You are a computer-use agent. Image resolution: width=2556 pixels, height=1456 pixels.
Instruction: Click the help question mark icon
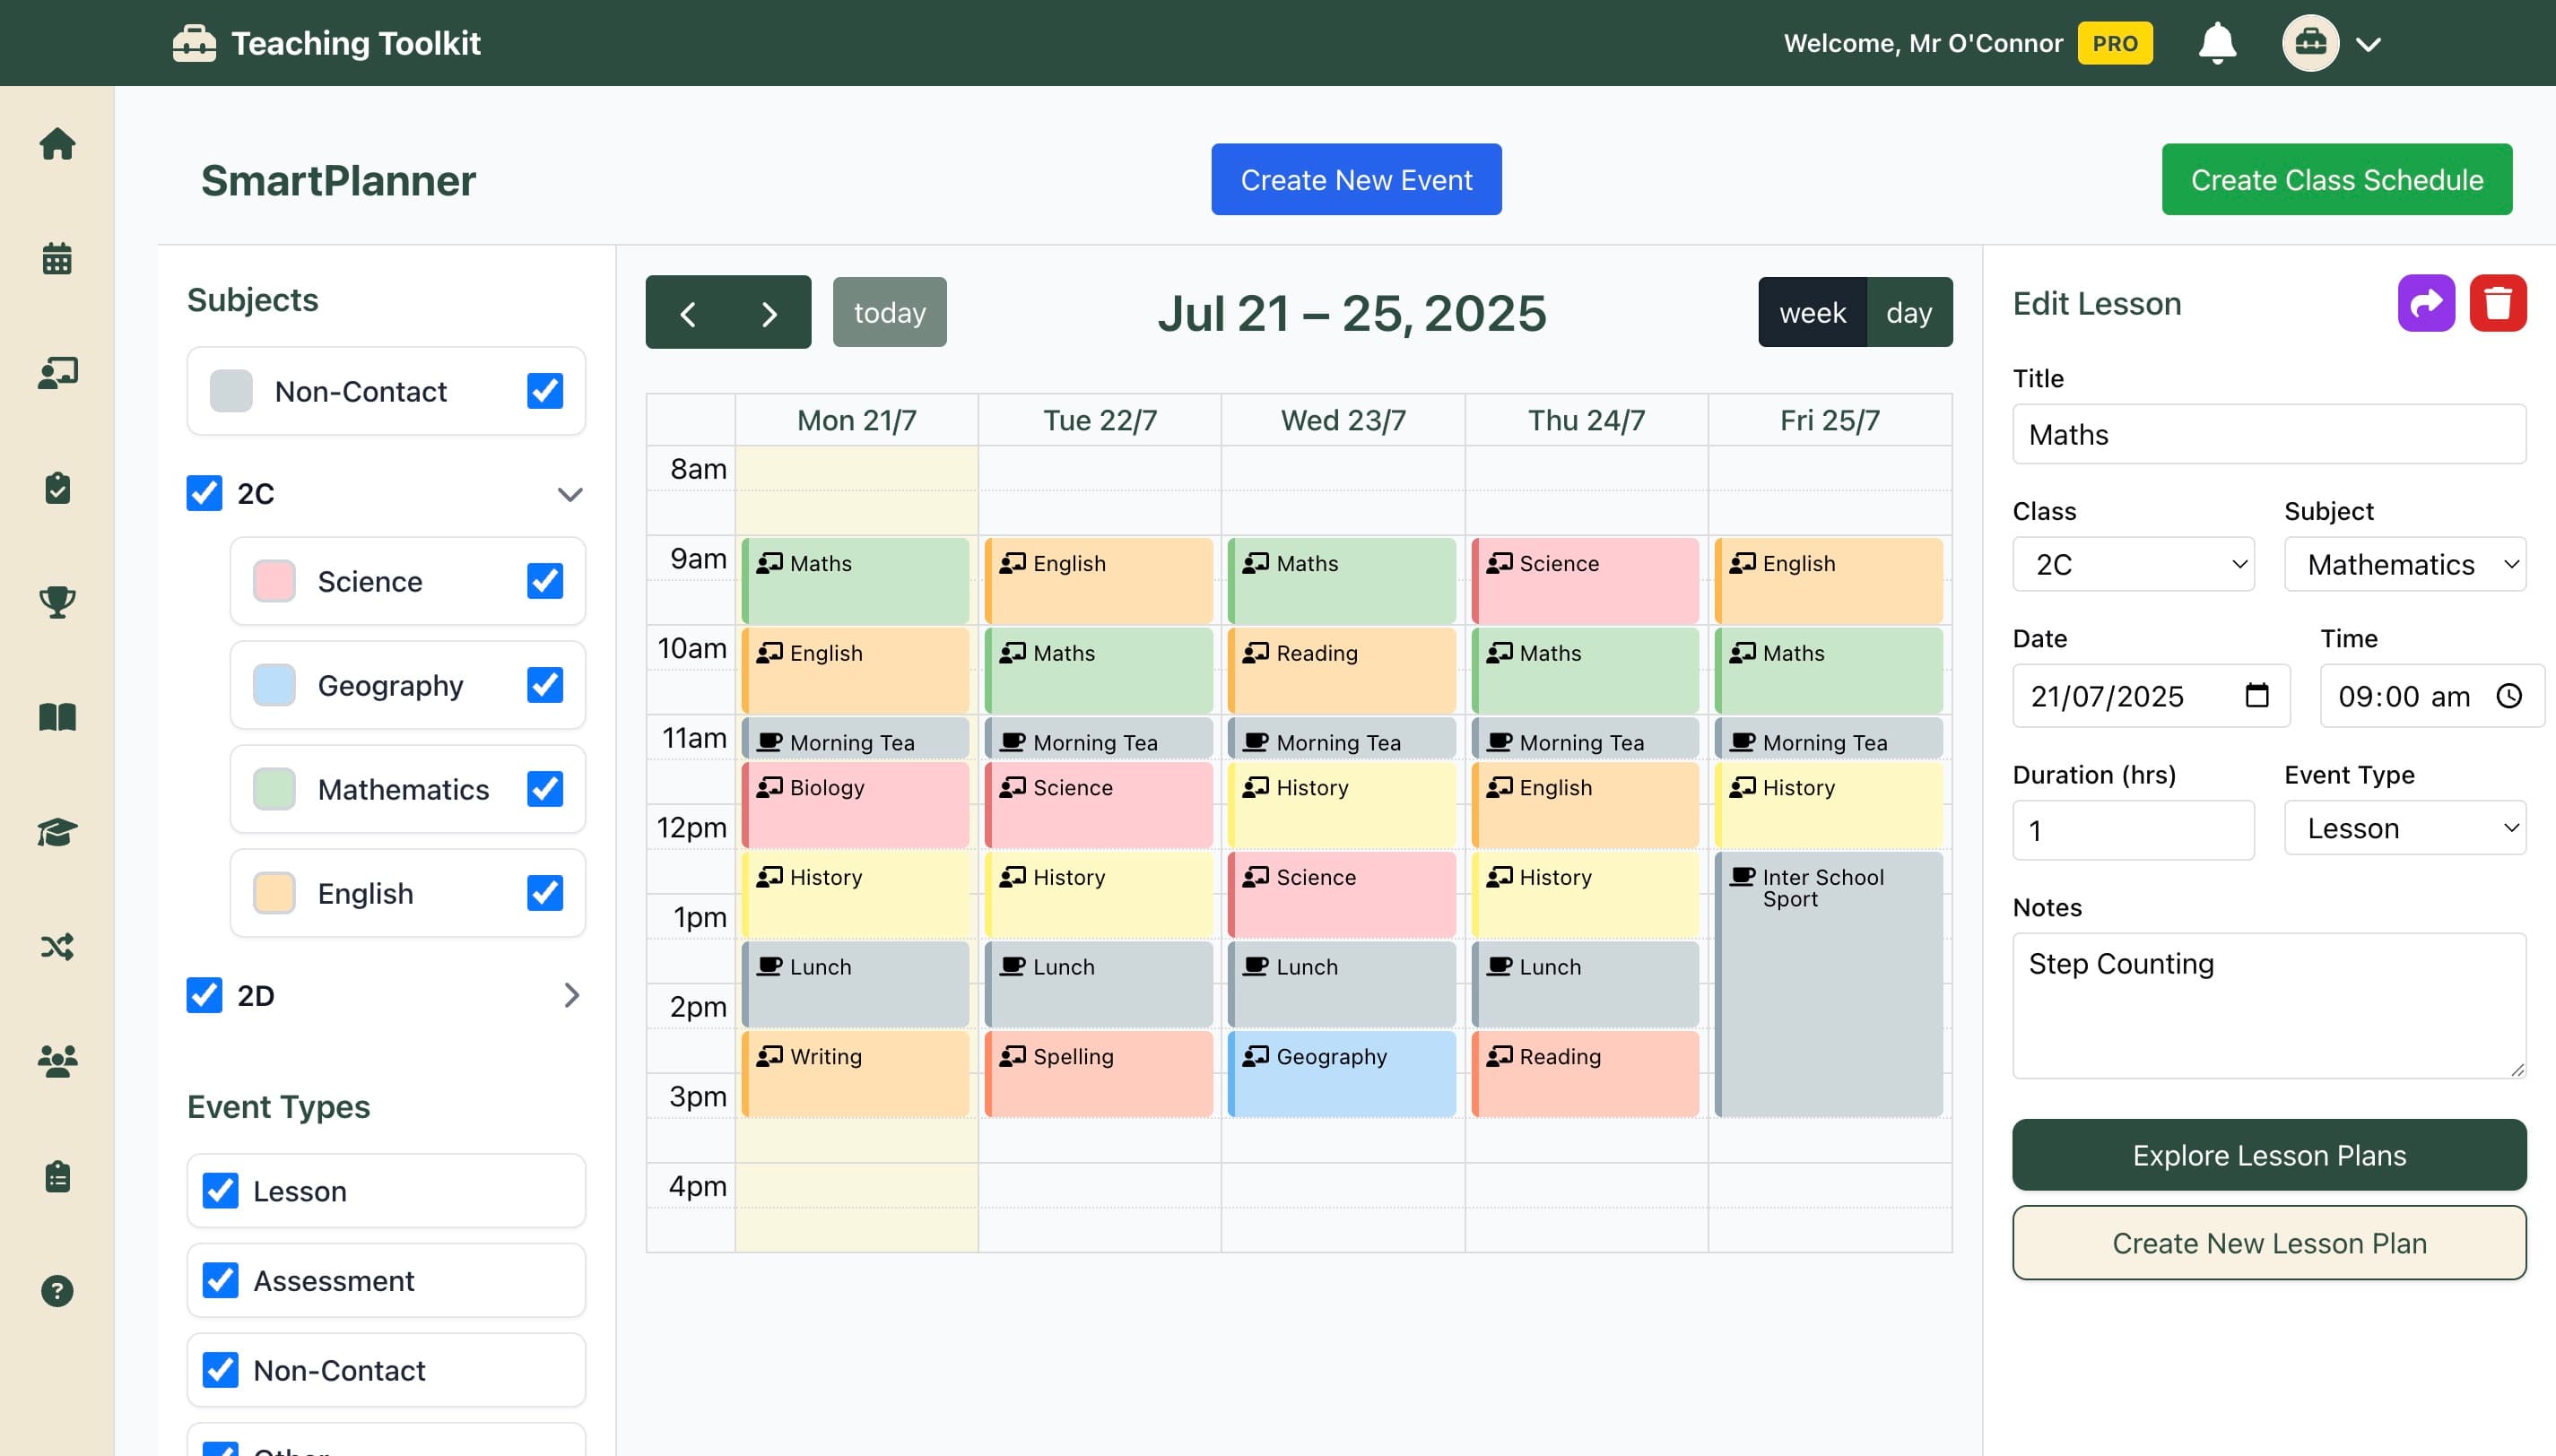57,1290
